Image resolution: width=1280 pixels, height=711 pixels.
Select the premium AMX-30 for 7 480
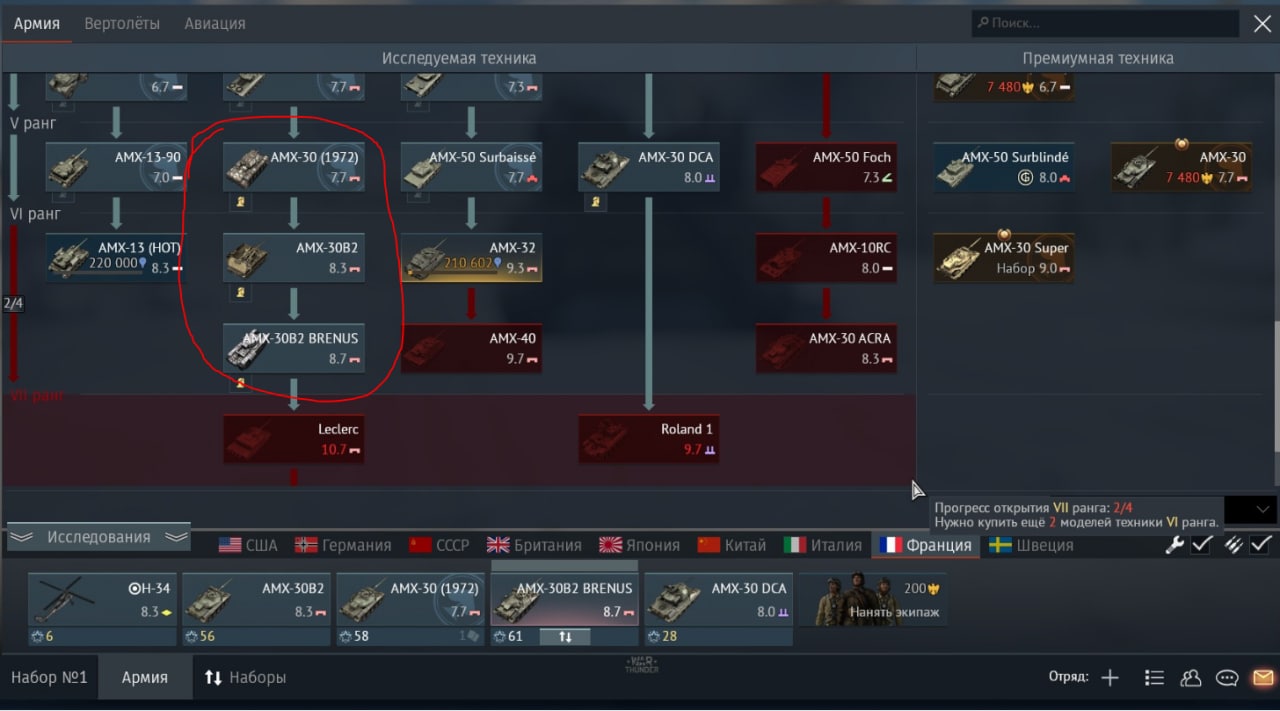tap(1181, 167)
